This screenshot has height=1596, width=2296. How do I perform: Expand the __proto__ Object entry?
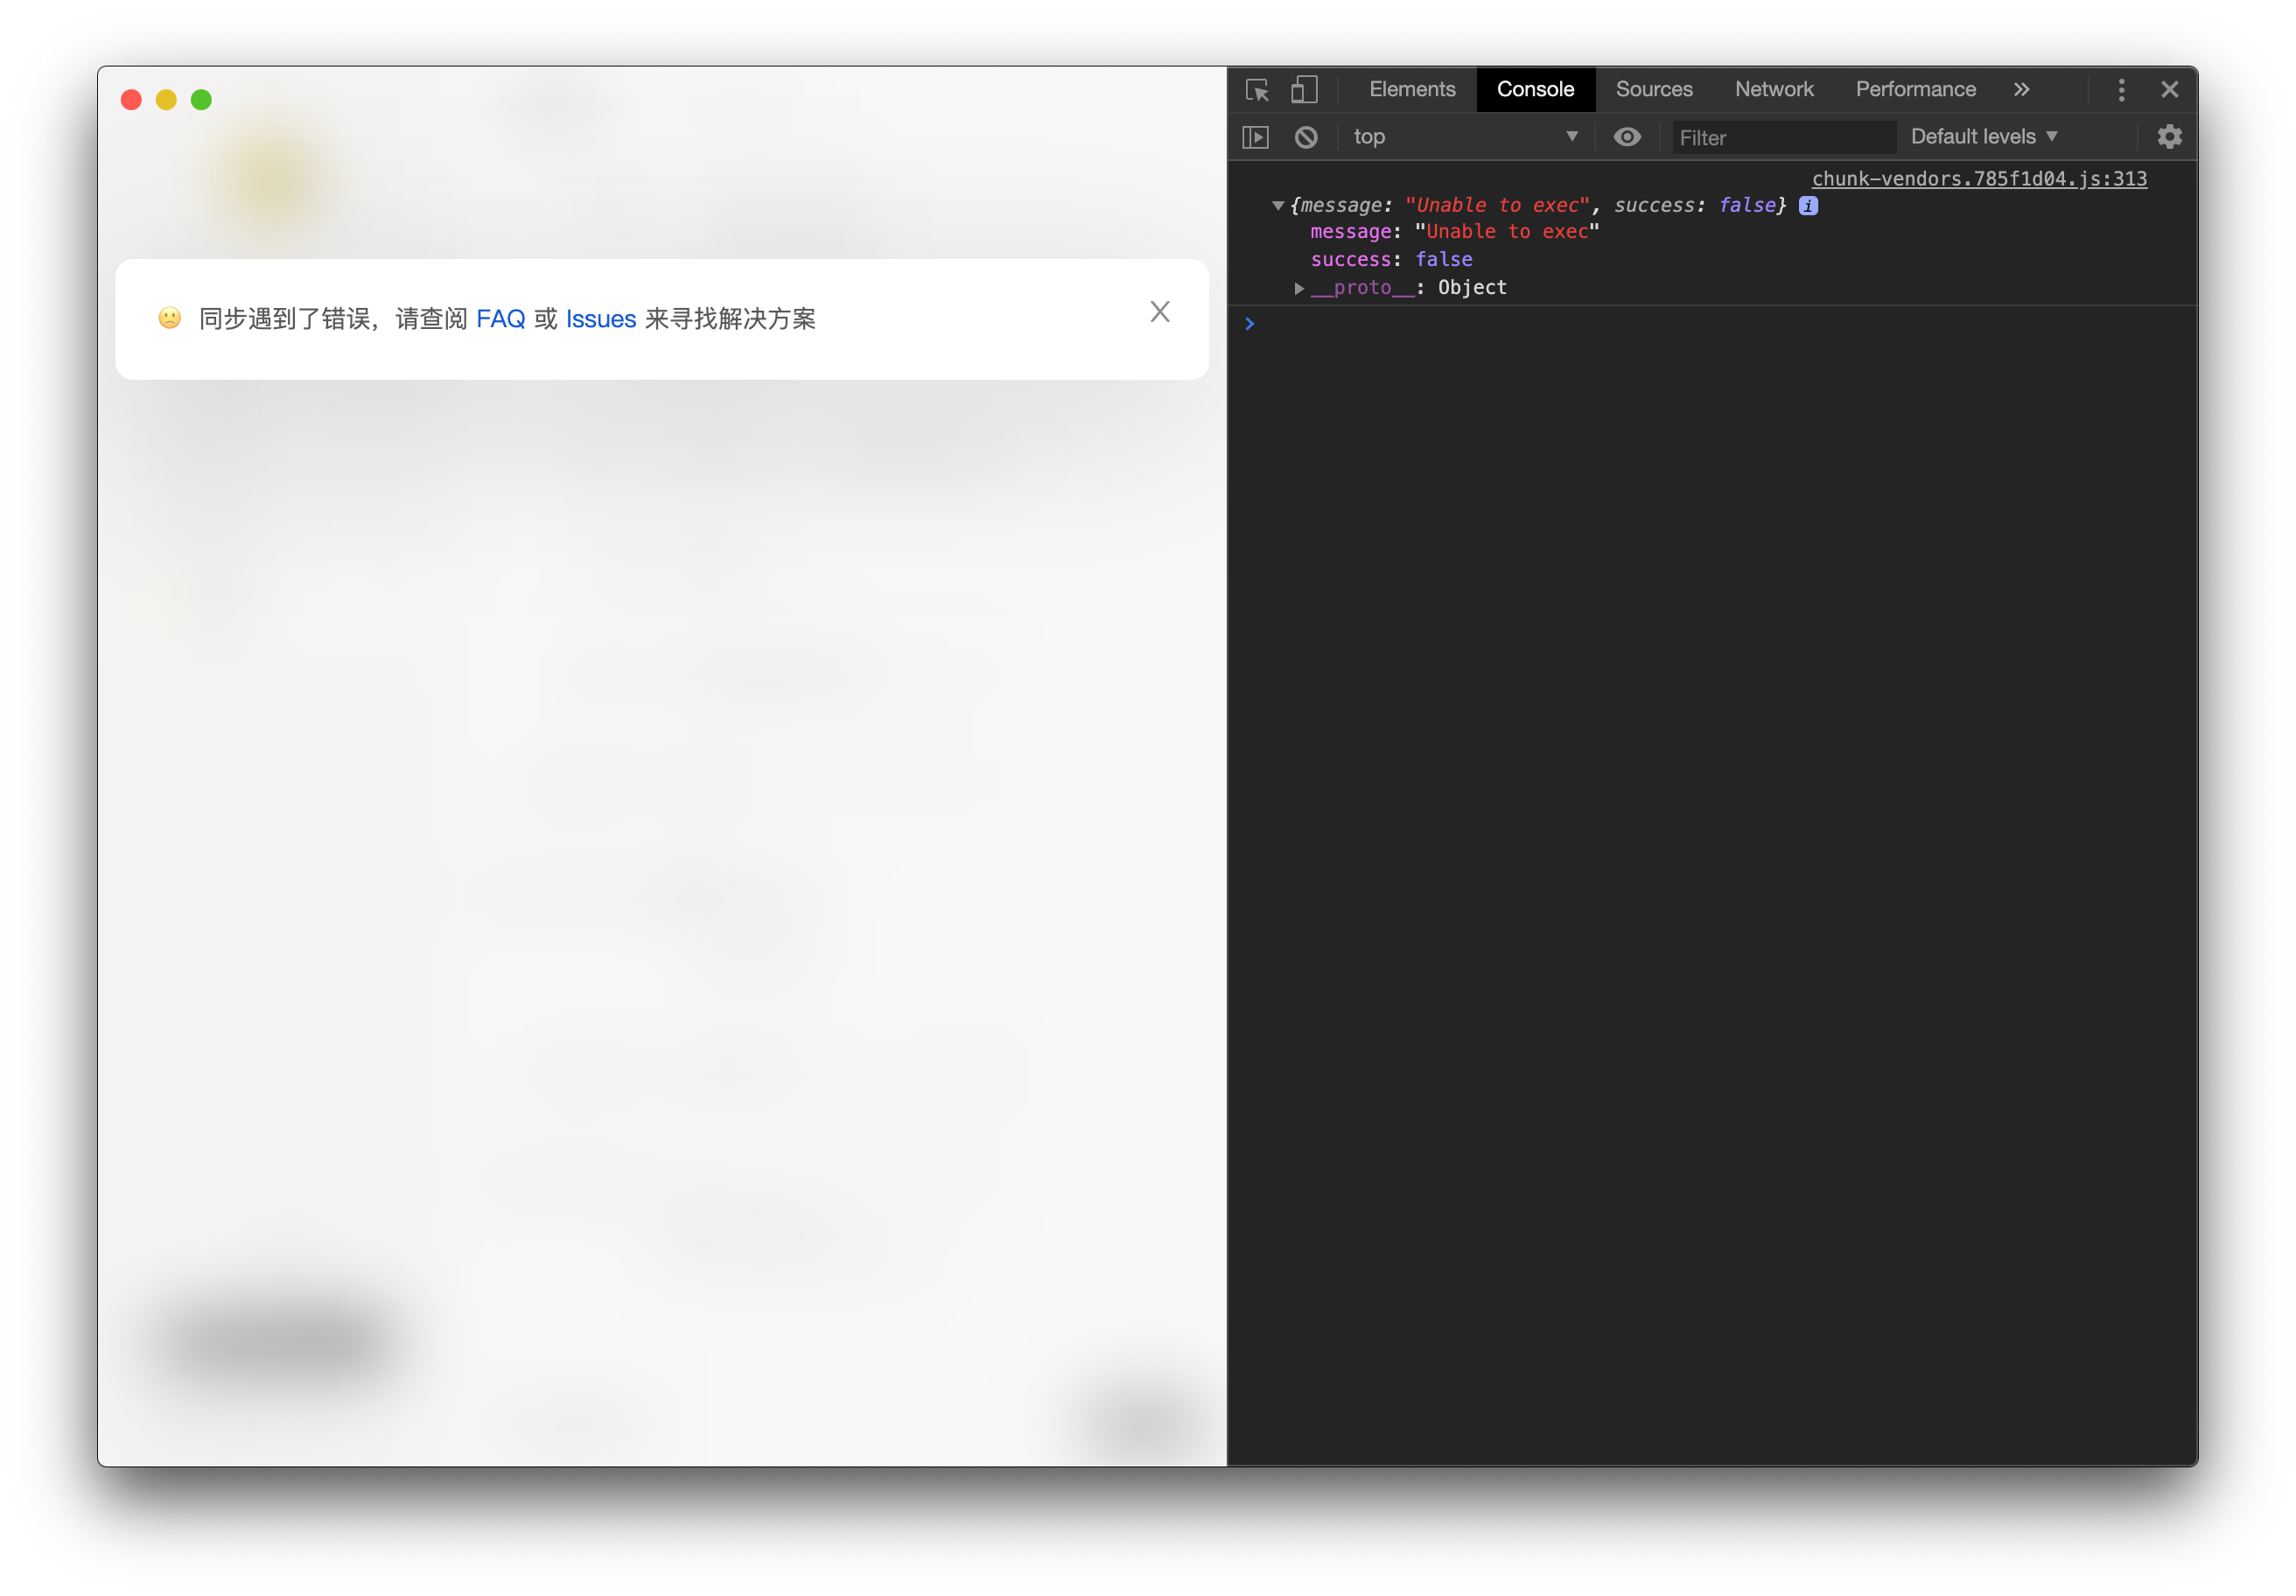pyautogui.click(x=1298, y=288)
